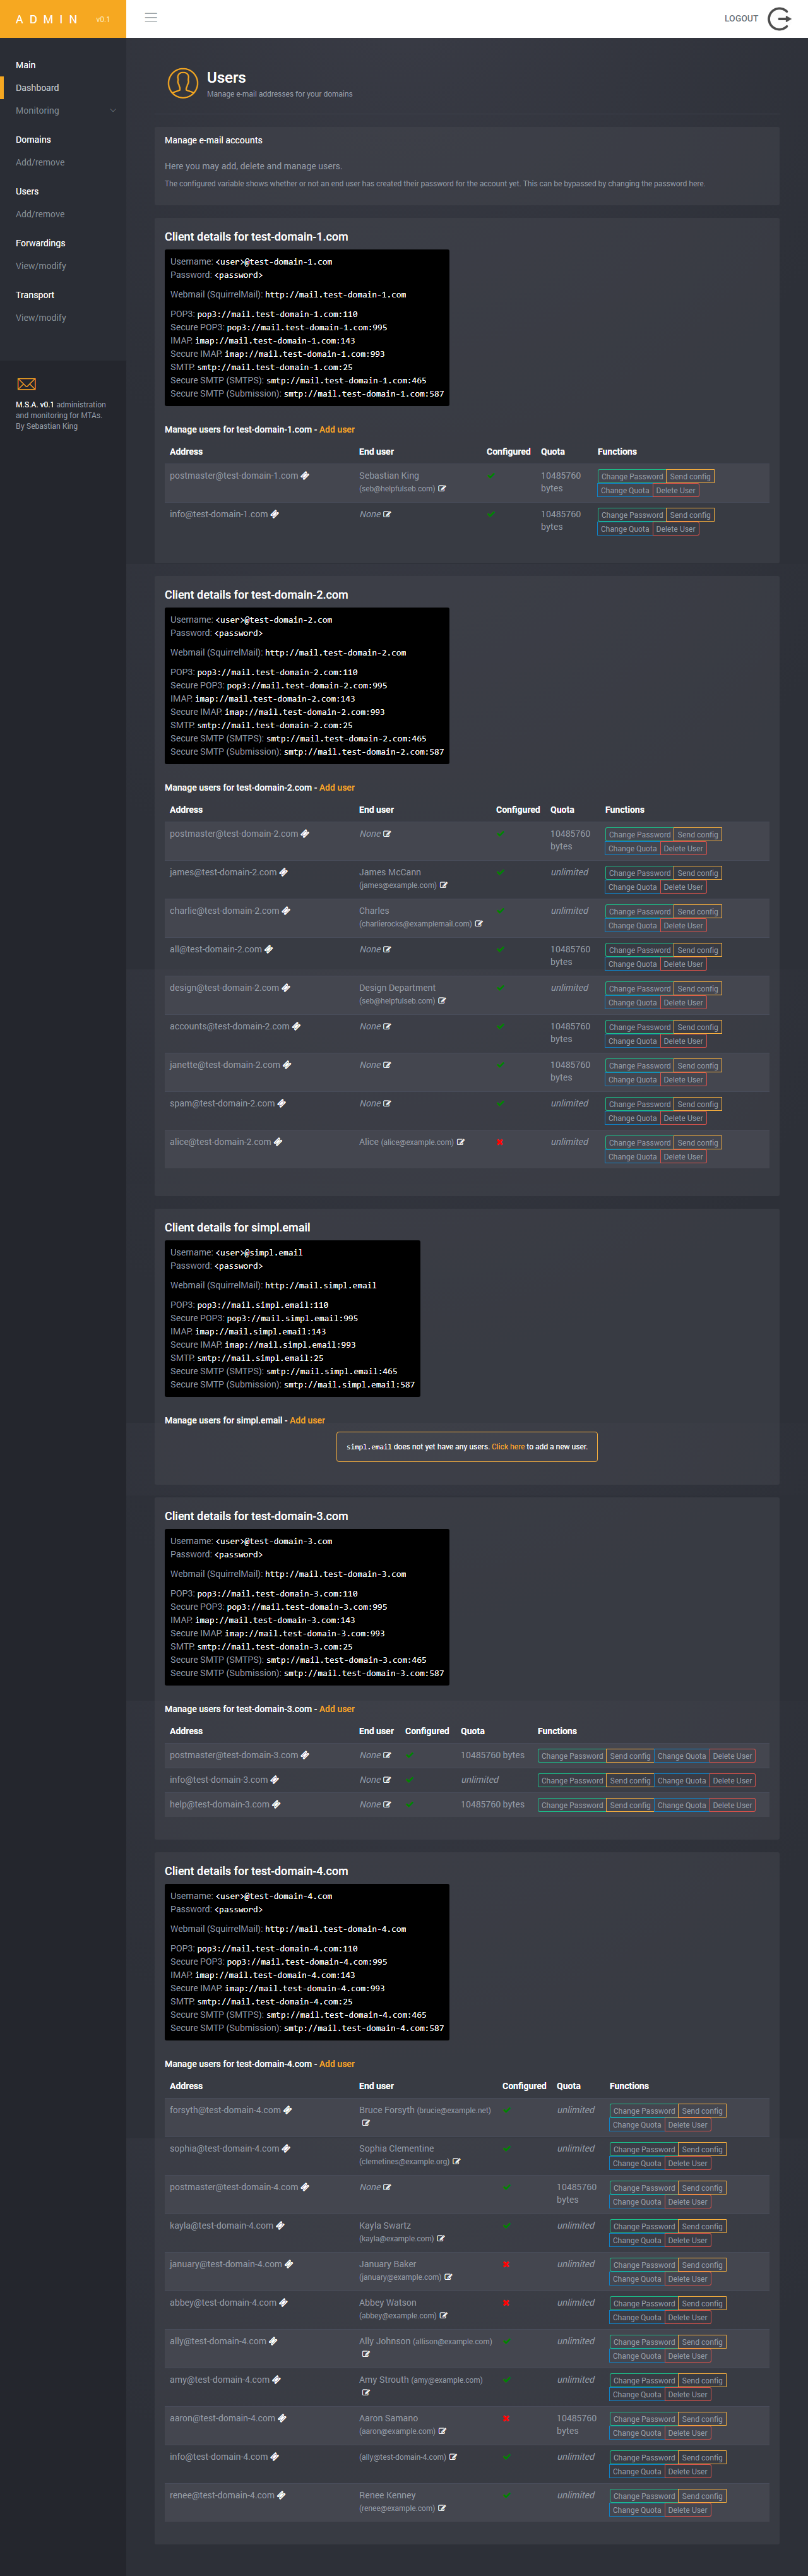The image size is (808, 2576).
Task: Open Add/remove under Domains in the sidebar
Action: click(40, 163)
